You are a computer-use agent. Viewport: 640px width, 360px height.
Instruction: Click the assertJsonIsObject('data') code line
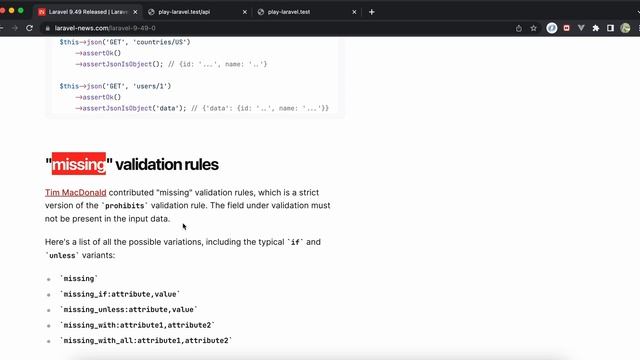click(x=202, y=108)
